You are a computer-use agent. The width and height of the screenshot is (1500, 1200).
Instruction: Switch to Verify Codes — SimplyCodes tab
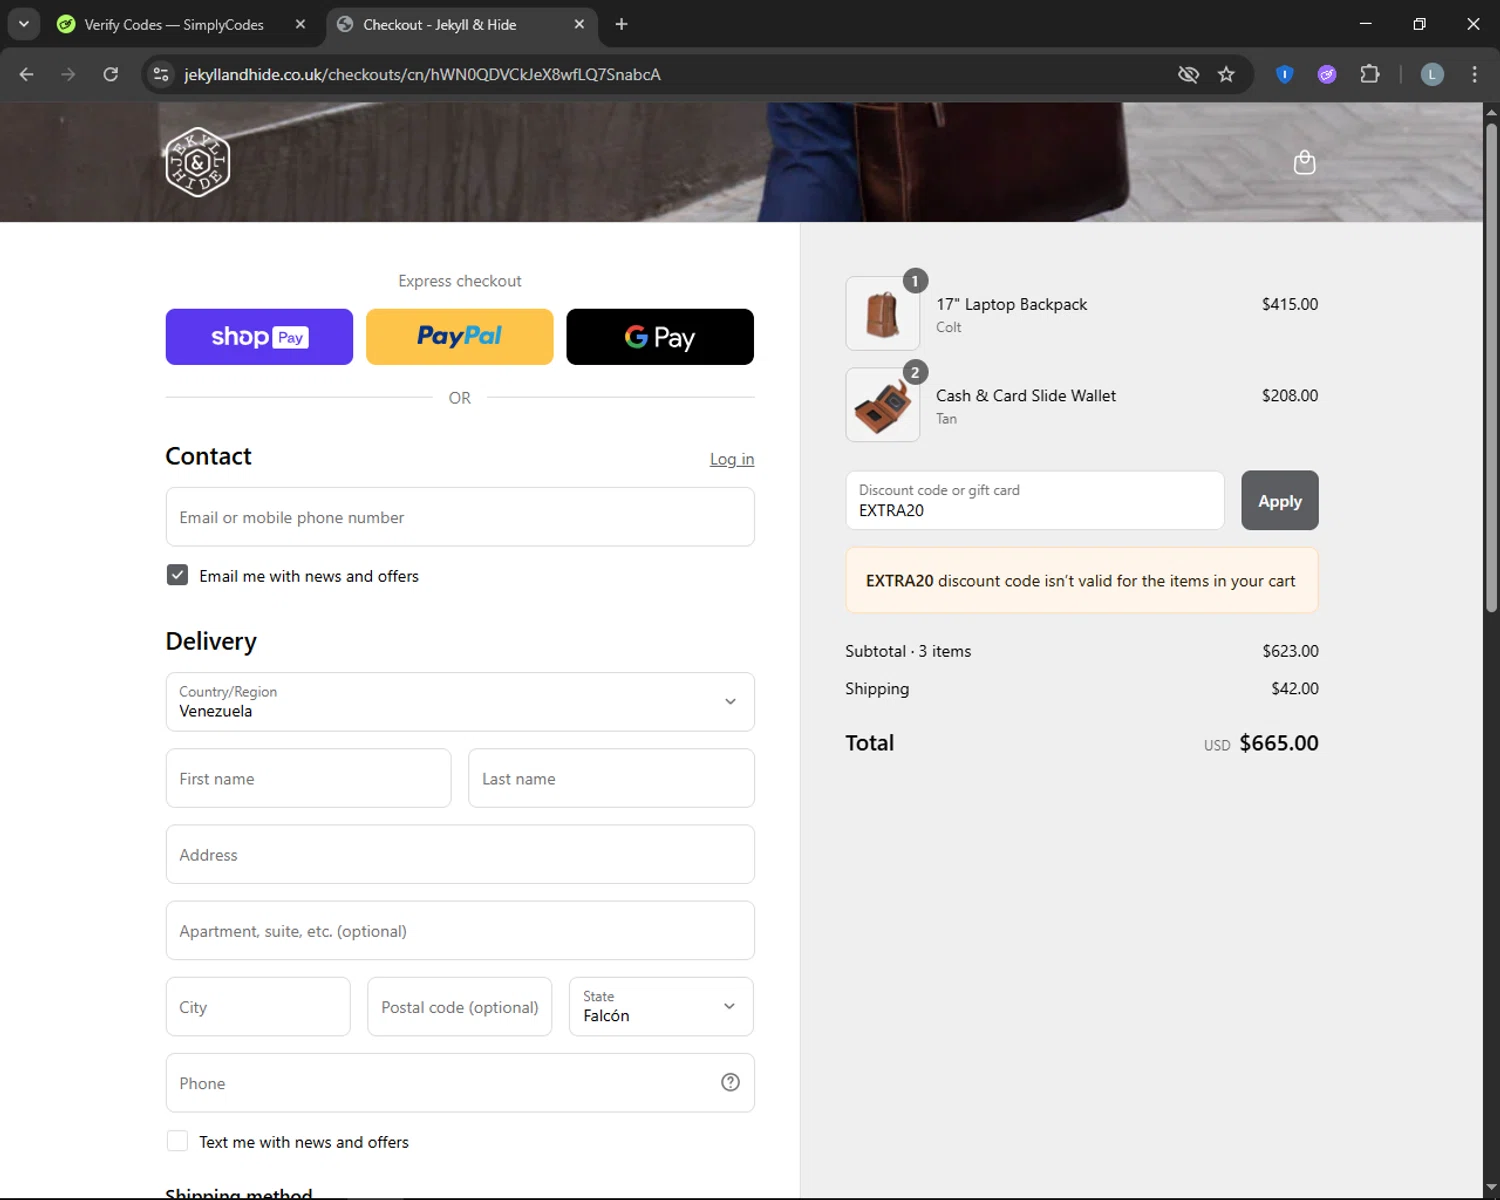click(173, 24)
